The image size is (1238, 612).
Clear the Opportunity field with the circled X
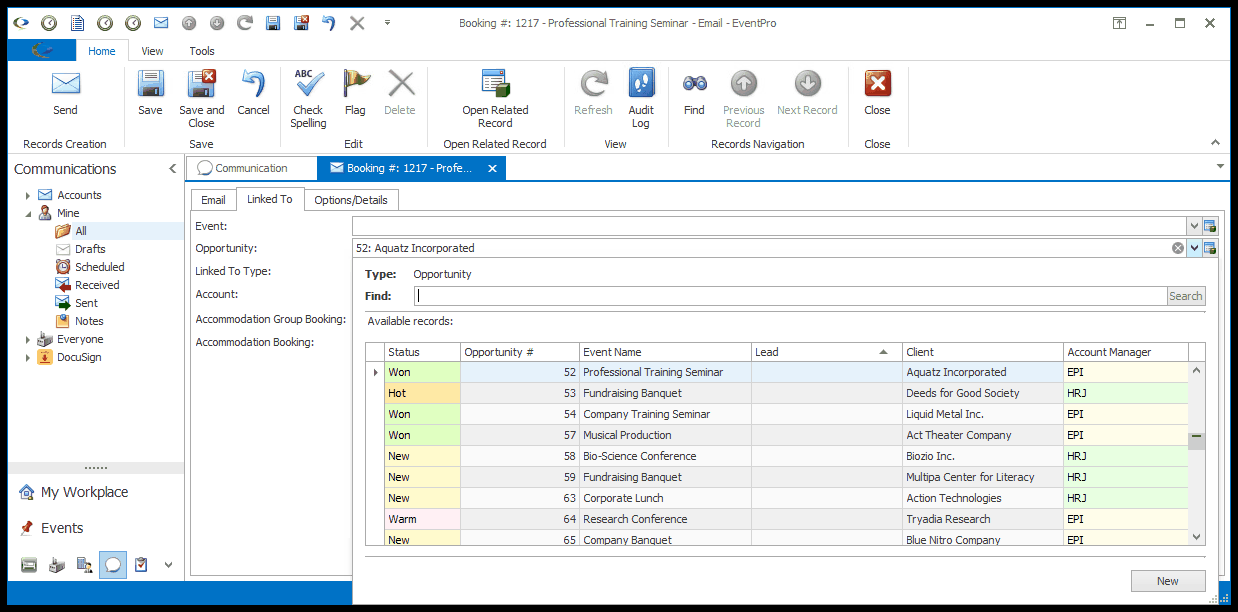(1178, 248)
